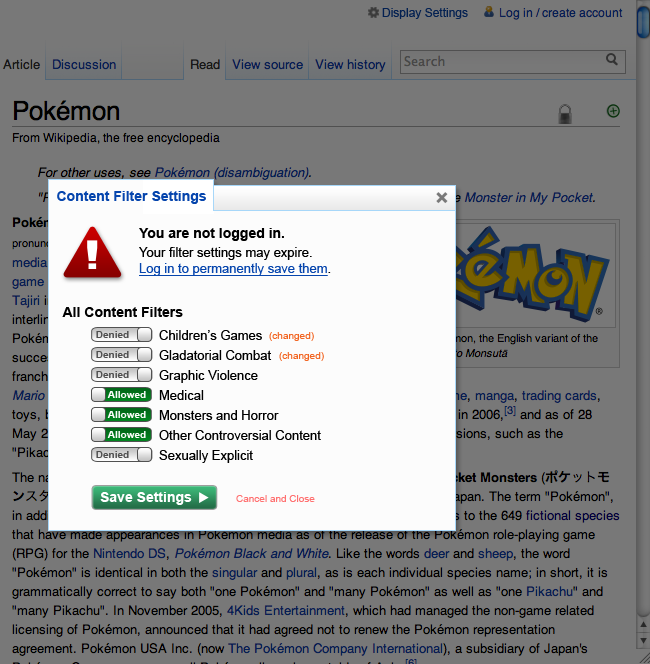
Task: Click the 'You are not logged in.' heading
Action: click(212, 233)
